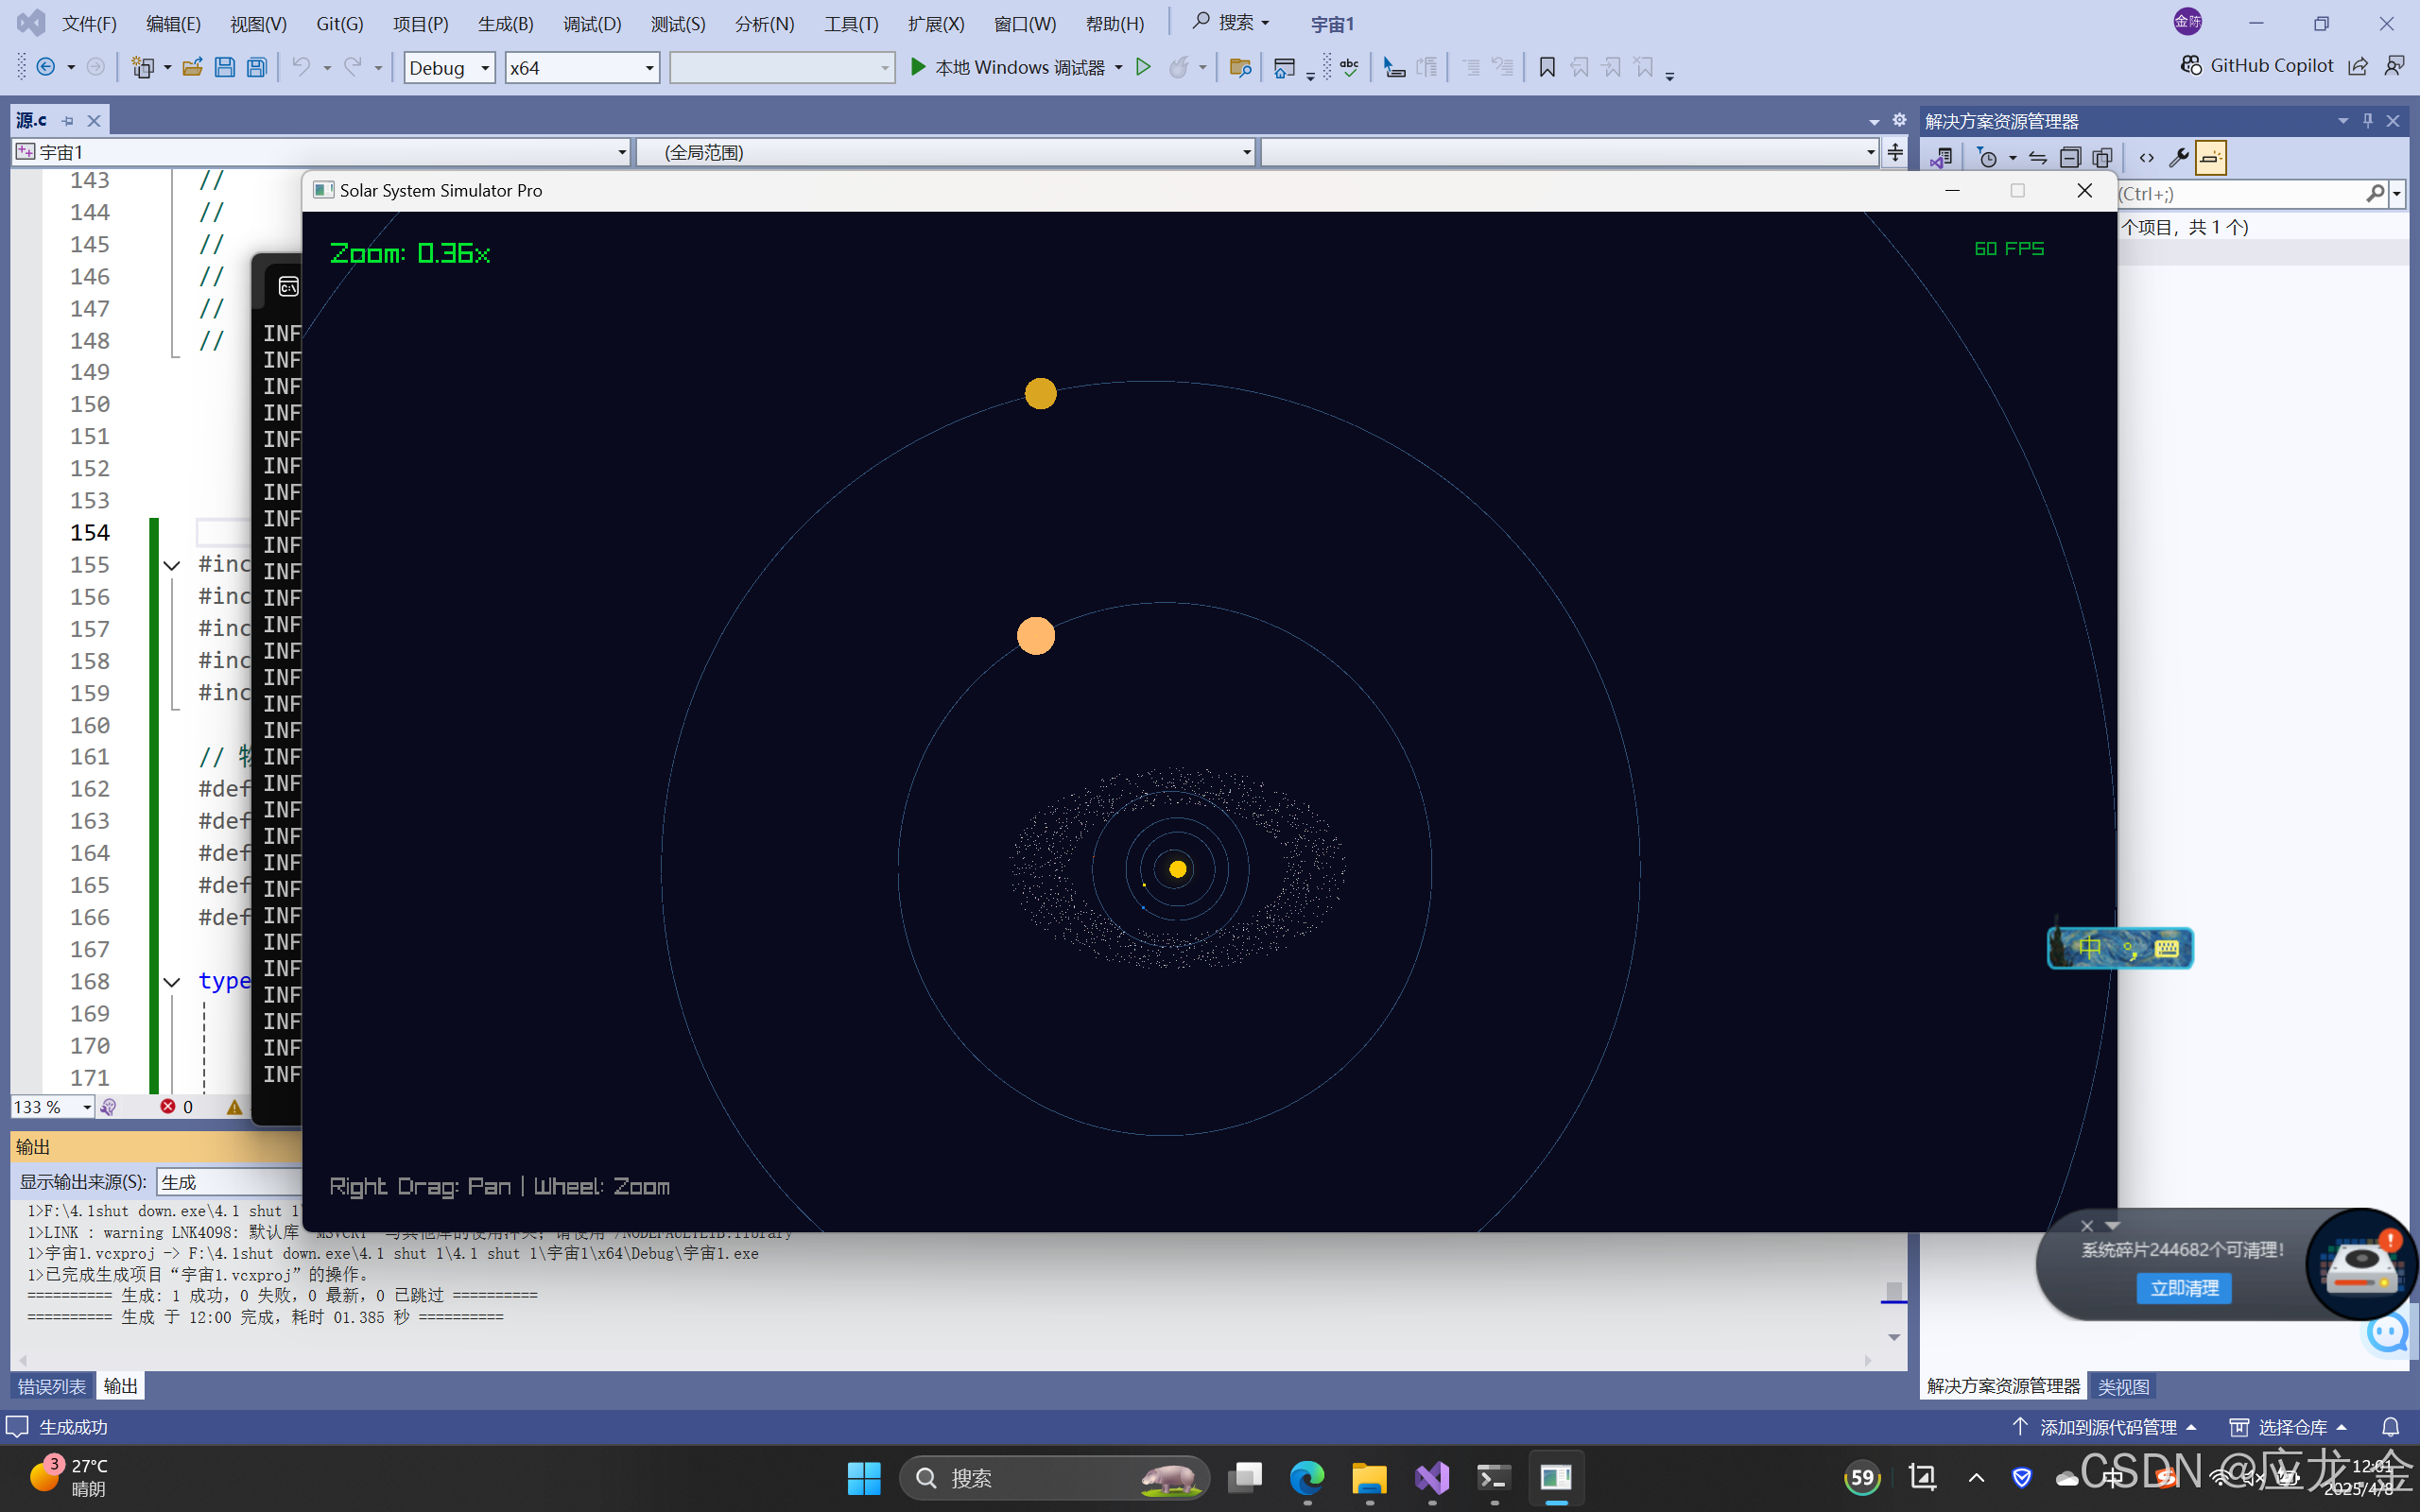Image resolution: width=2420 pixels, height=1512 pixels.
Task: Click Collapse All in Solution Explorer toolbar
Action: [x=2070, y=158]
